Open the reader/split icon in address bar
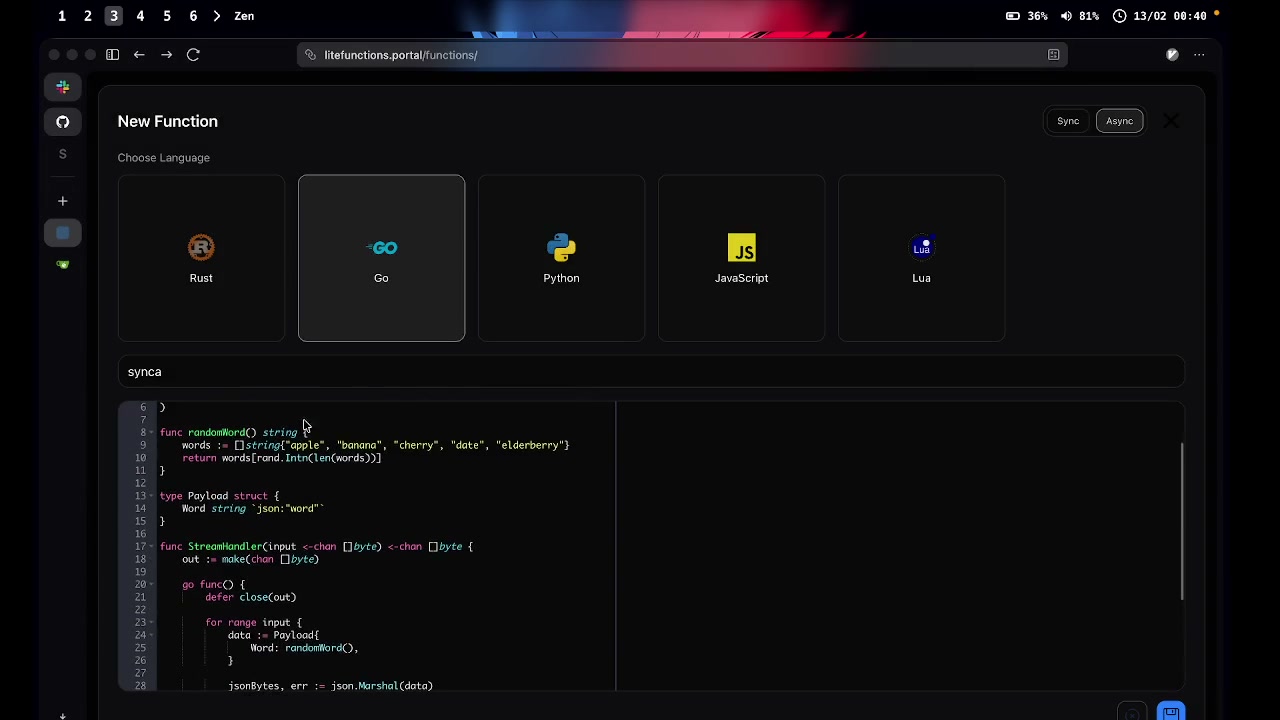1280x720 pixels. pyautogui.click(x=1053, y=55)
